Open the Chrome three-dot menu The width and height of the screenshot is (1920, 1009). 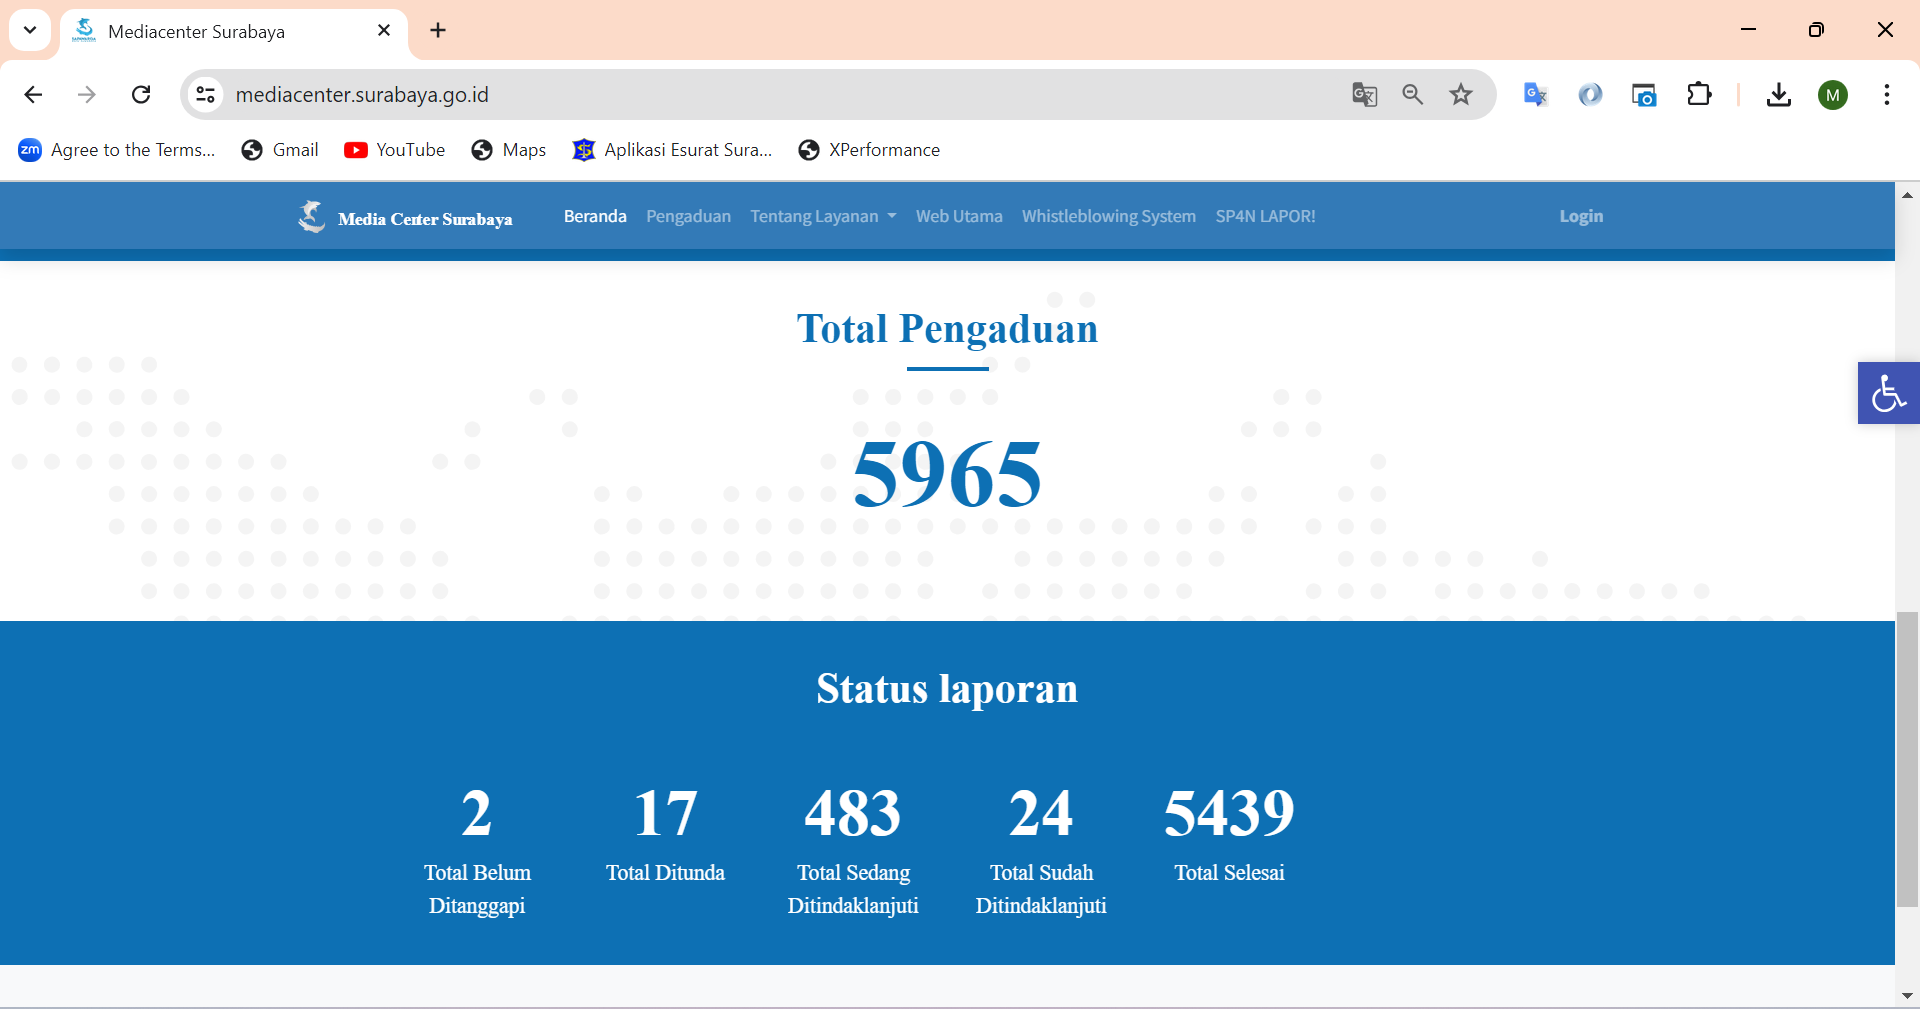[x=1887, y=95]
